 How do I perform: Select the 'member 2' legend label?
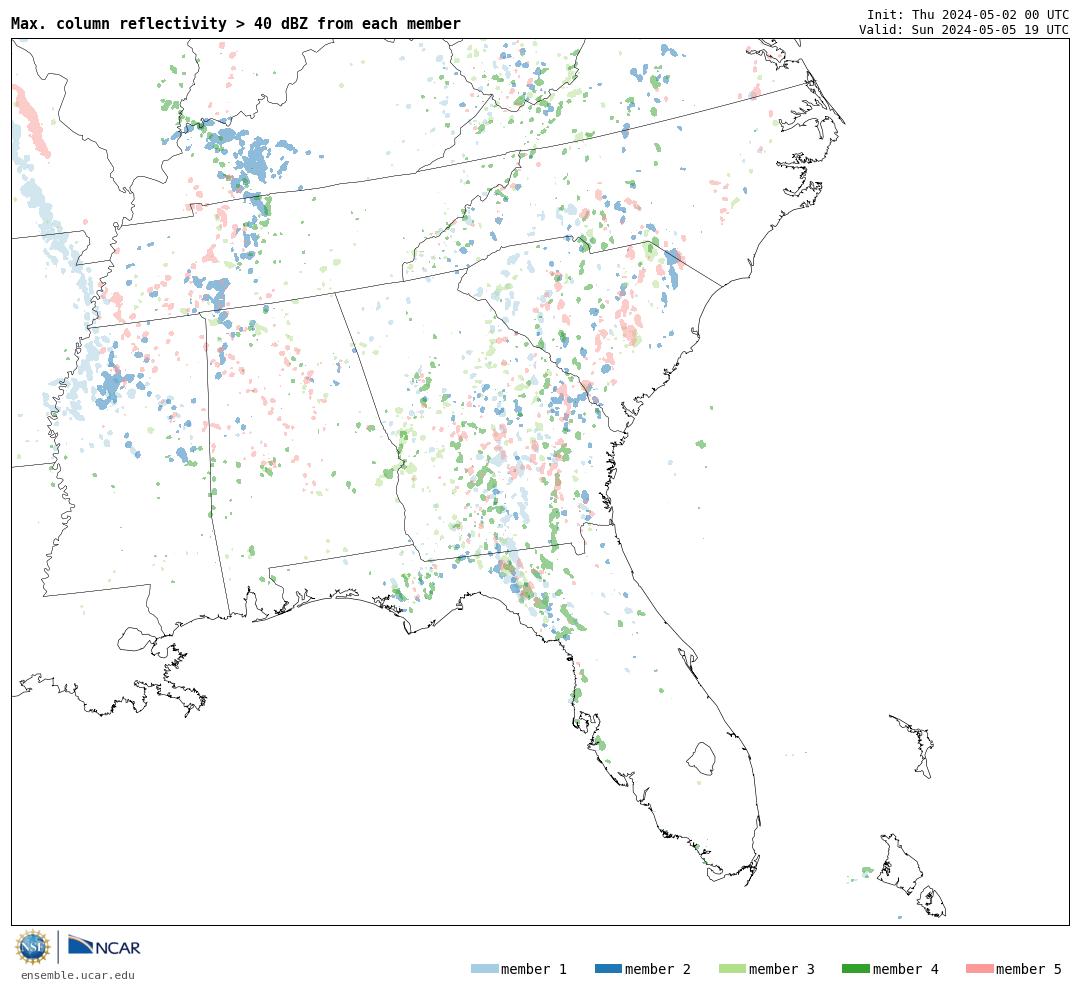click(x=658, y=969)
